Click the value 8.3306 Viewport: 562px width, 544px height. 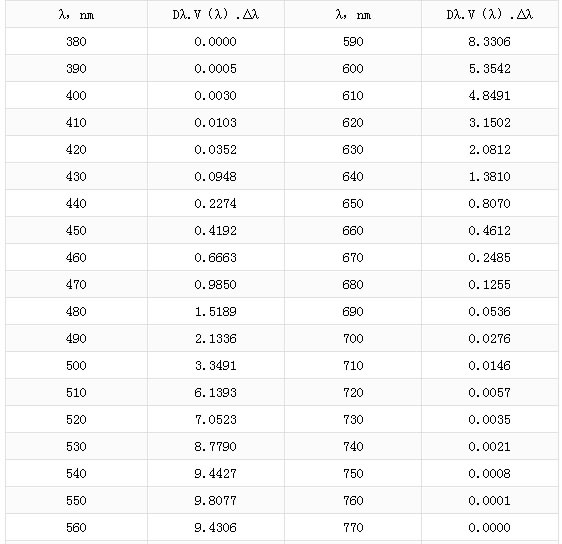pos(490,42)
